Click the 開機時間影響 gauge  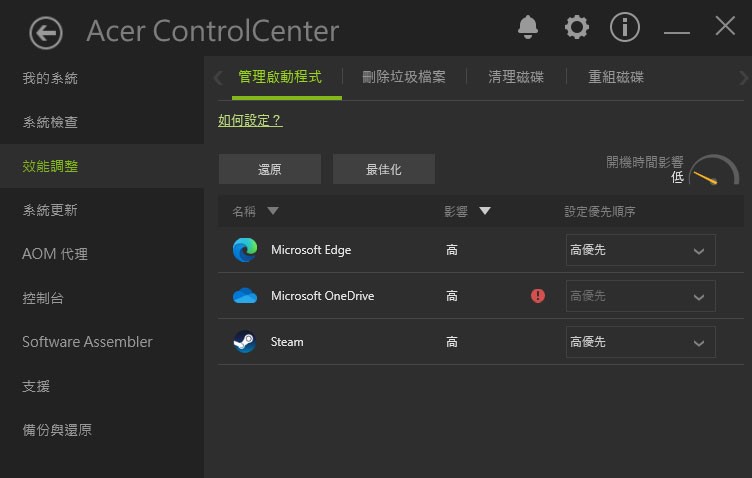tap(714, 170)
